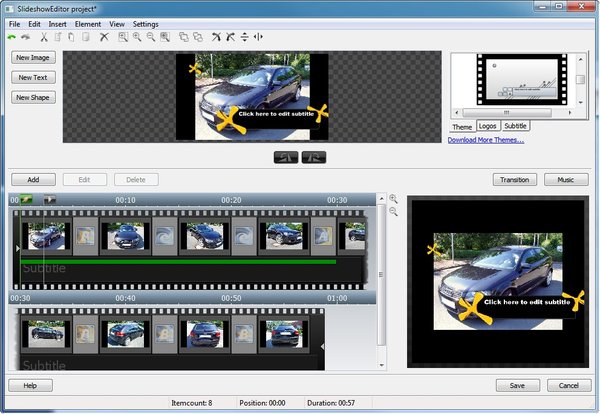Viewport: 600px width, 414px height.
Task: Zoom out the timeline with magnifier minus
Action: pos(393,212)
